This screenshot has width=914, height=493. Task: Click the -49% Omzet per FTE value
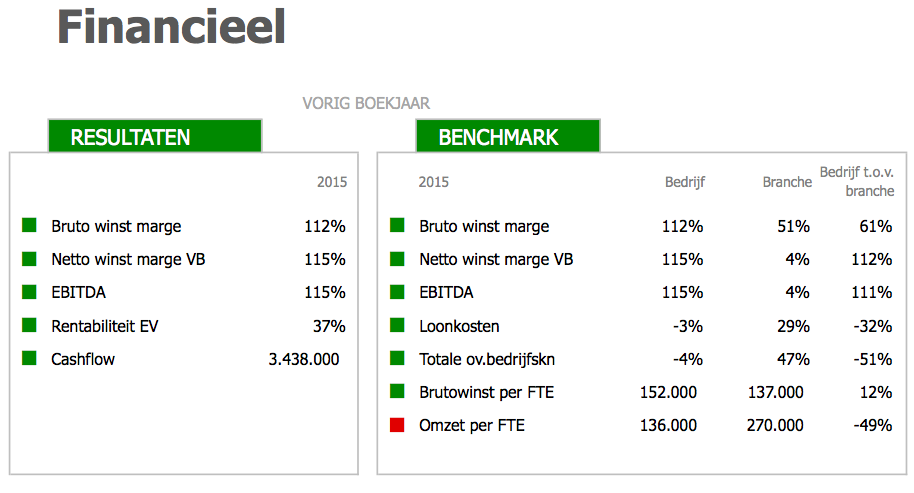[873, 425]
